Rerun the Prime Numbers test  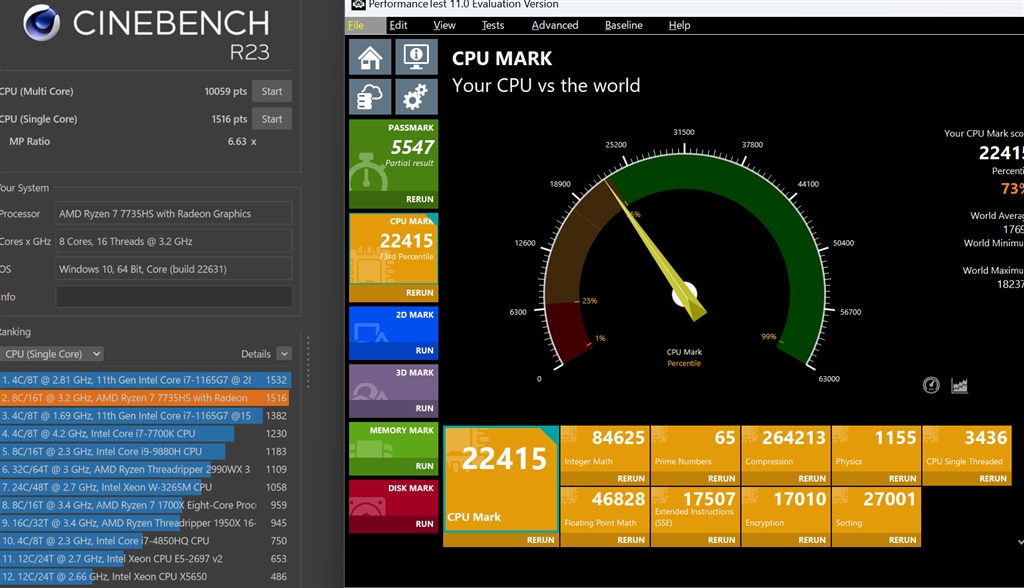coord(721,478)
